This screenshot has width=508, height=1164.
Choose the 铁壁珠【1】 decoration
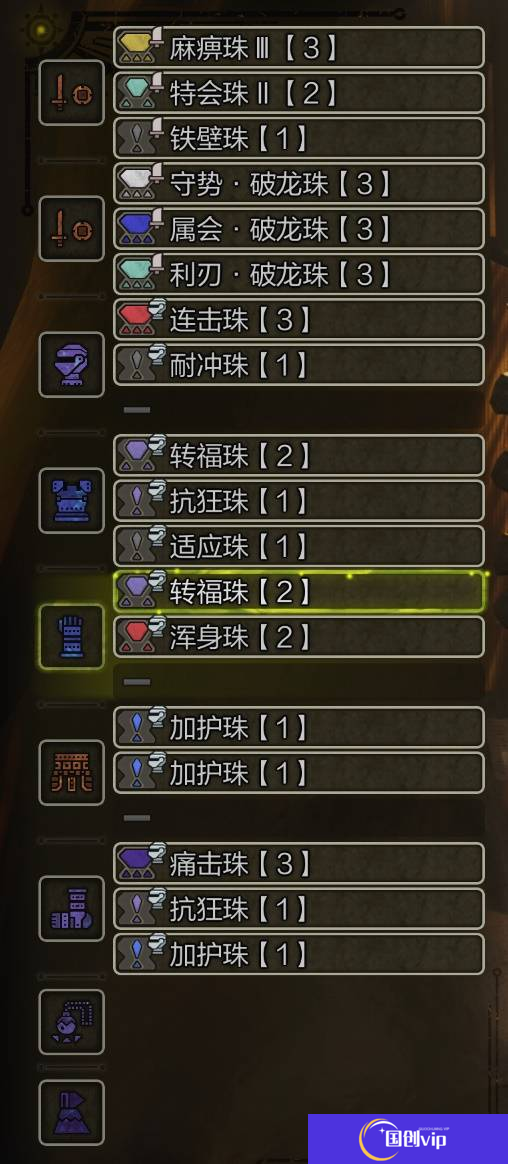pos(299,138)
